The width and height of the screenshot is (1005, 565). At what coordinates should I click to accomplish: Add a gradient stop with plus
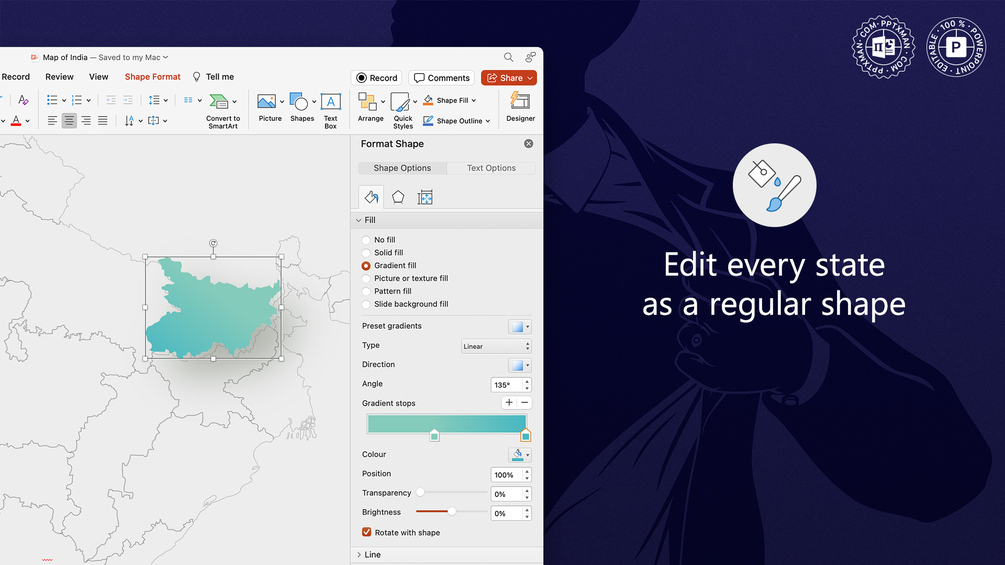coord(509,402)
